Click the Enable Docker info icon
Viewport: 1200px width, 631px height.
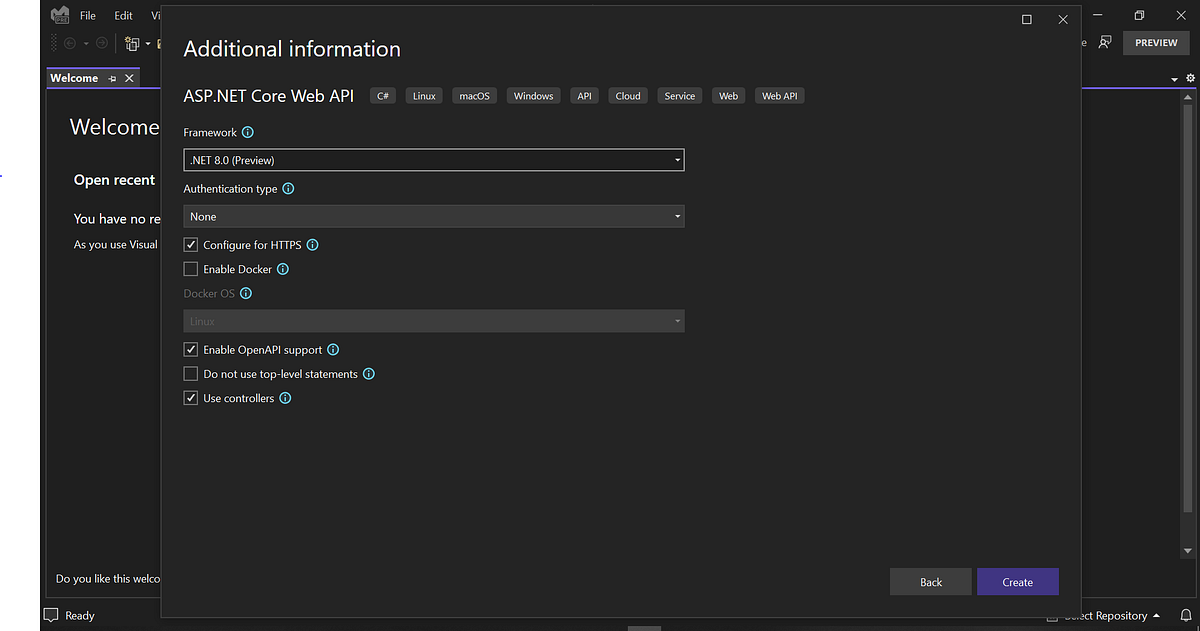pyautogui.click(x=281, y=268)
